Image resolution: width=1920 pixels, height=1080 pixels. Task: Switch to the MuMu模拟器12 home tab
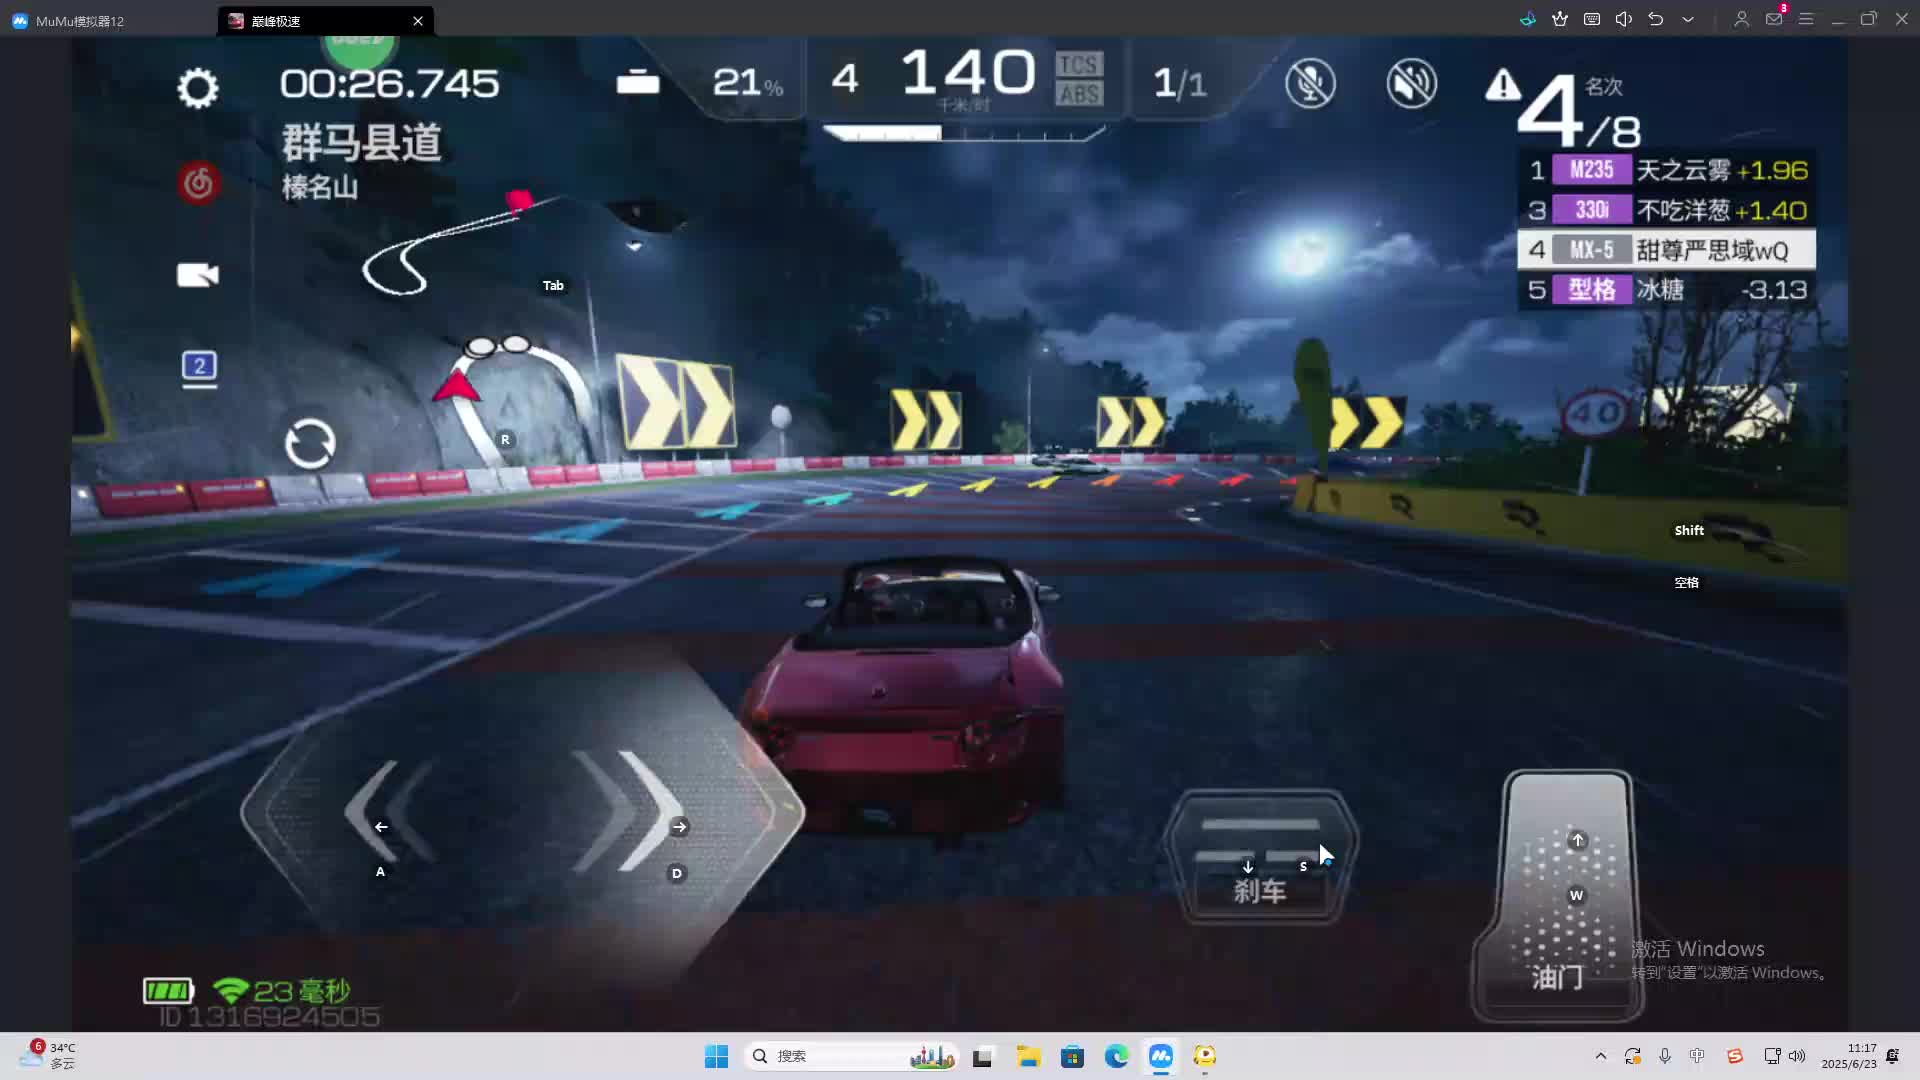(x=80, y=20)
